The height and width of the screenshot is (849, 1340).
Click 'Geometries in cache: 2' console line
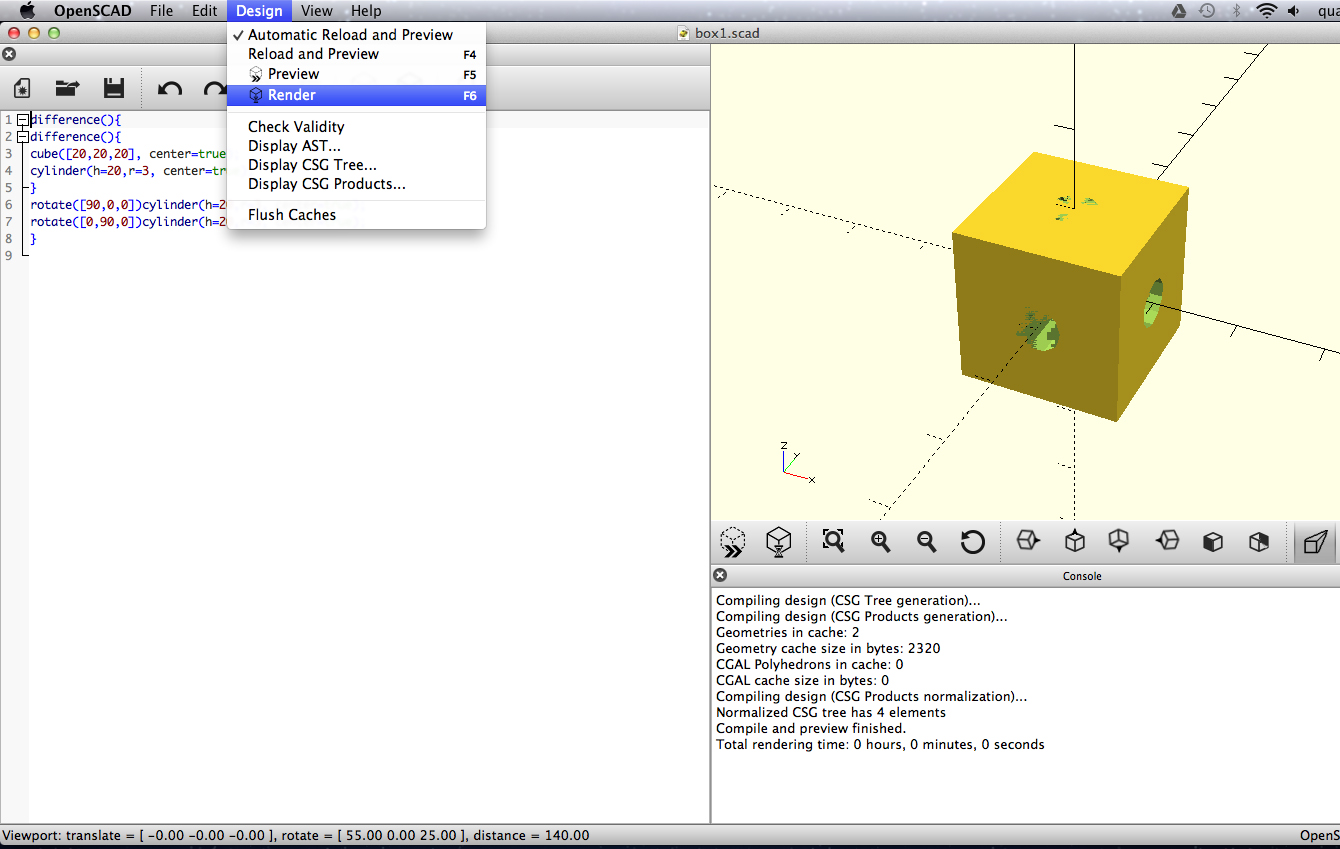[x=788, y=633]
